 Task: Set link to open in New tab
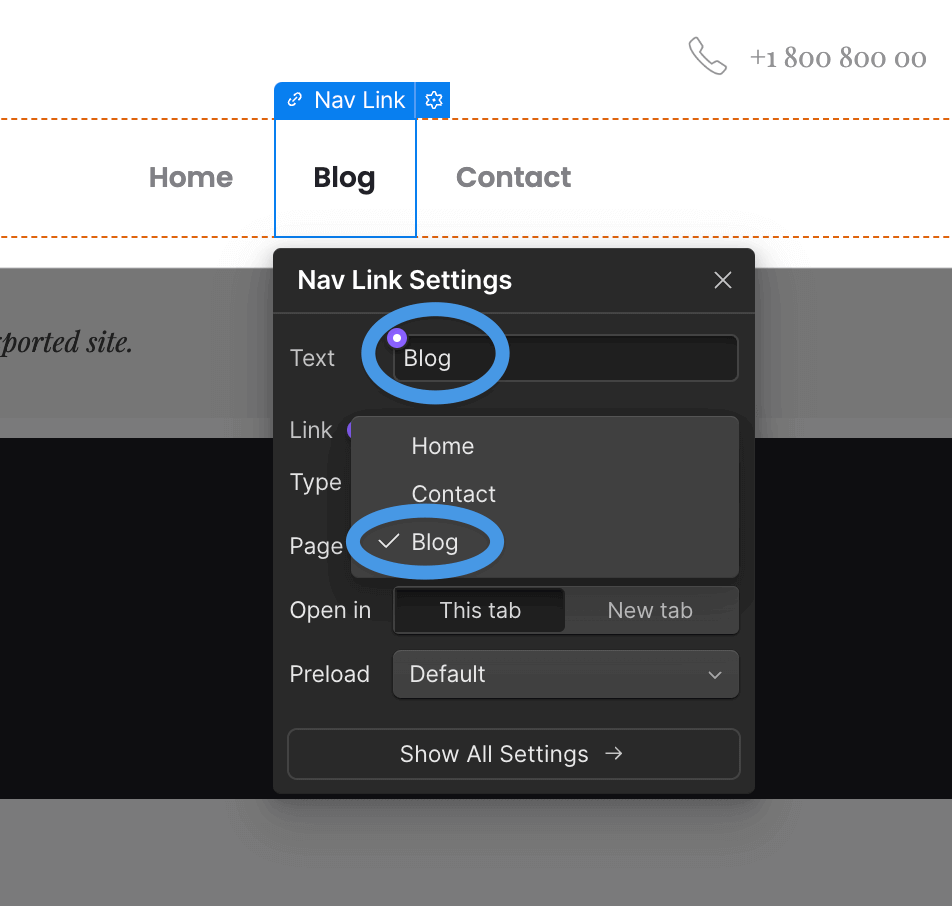(x=650, y=610)
